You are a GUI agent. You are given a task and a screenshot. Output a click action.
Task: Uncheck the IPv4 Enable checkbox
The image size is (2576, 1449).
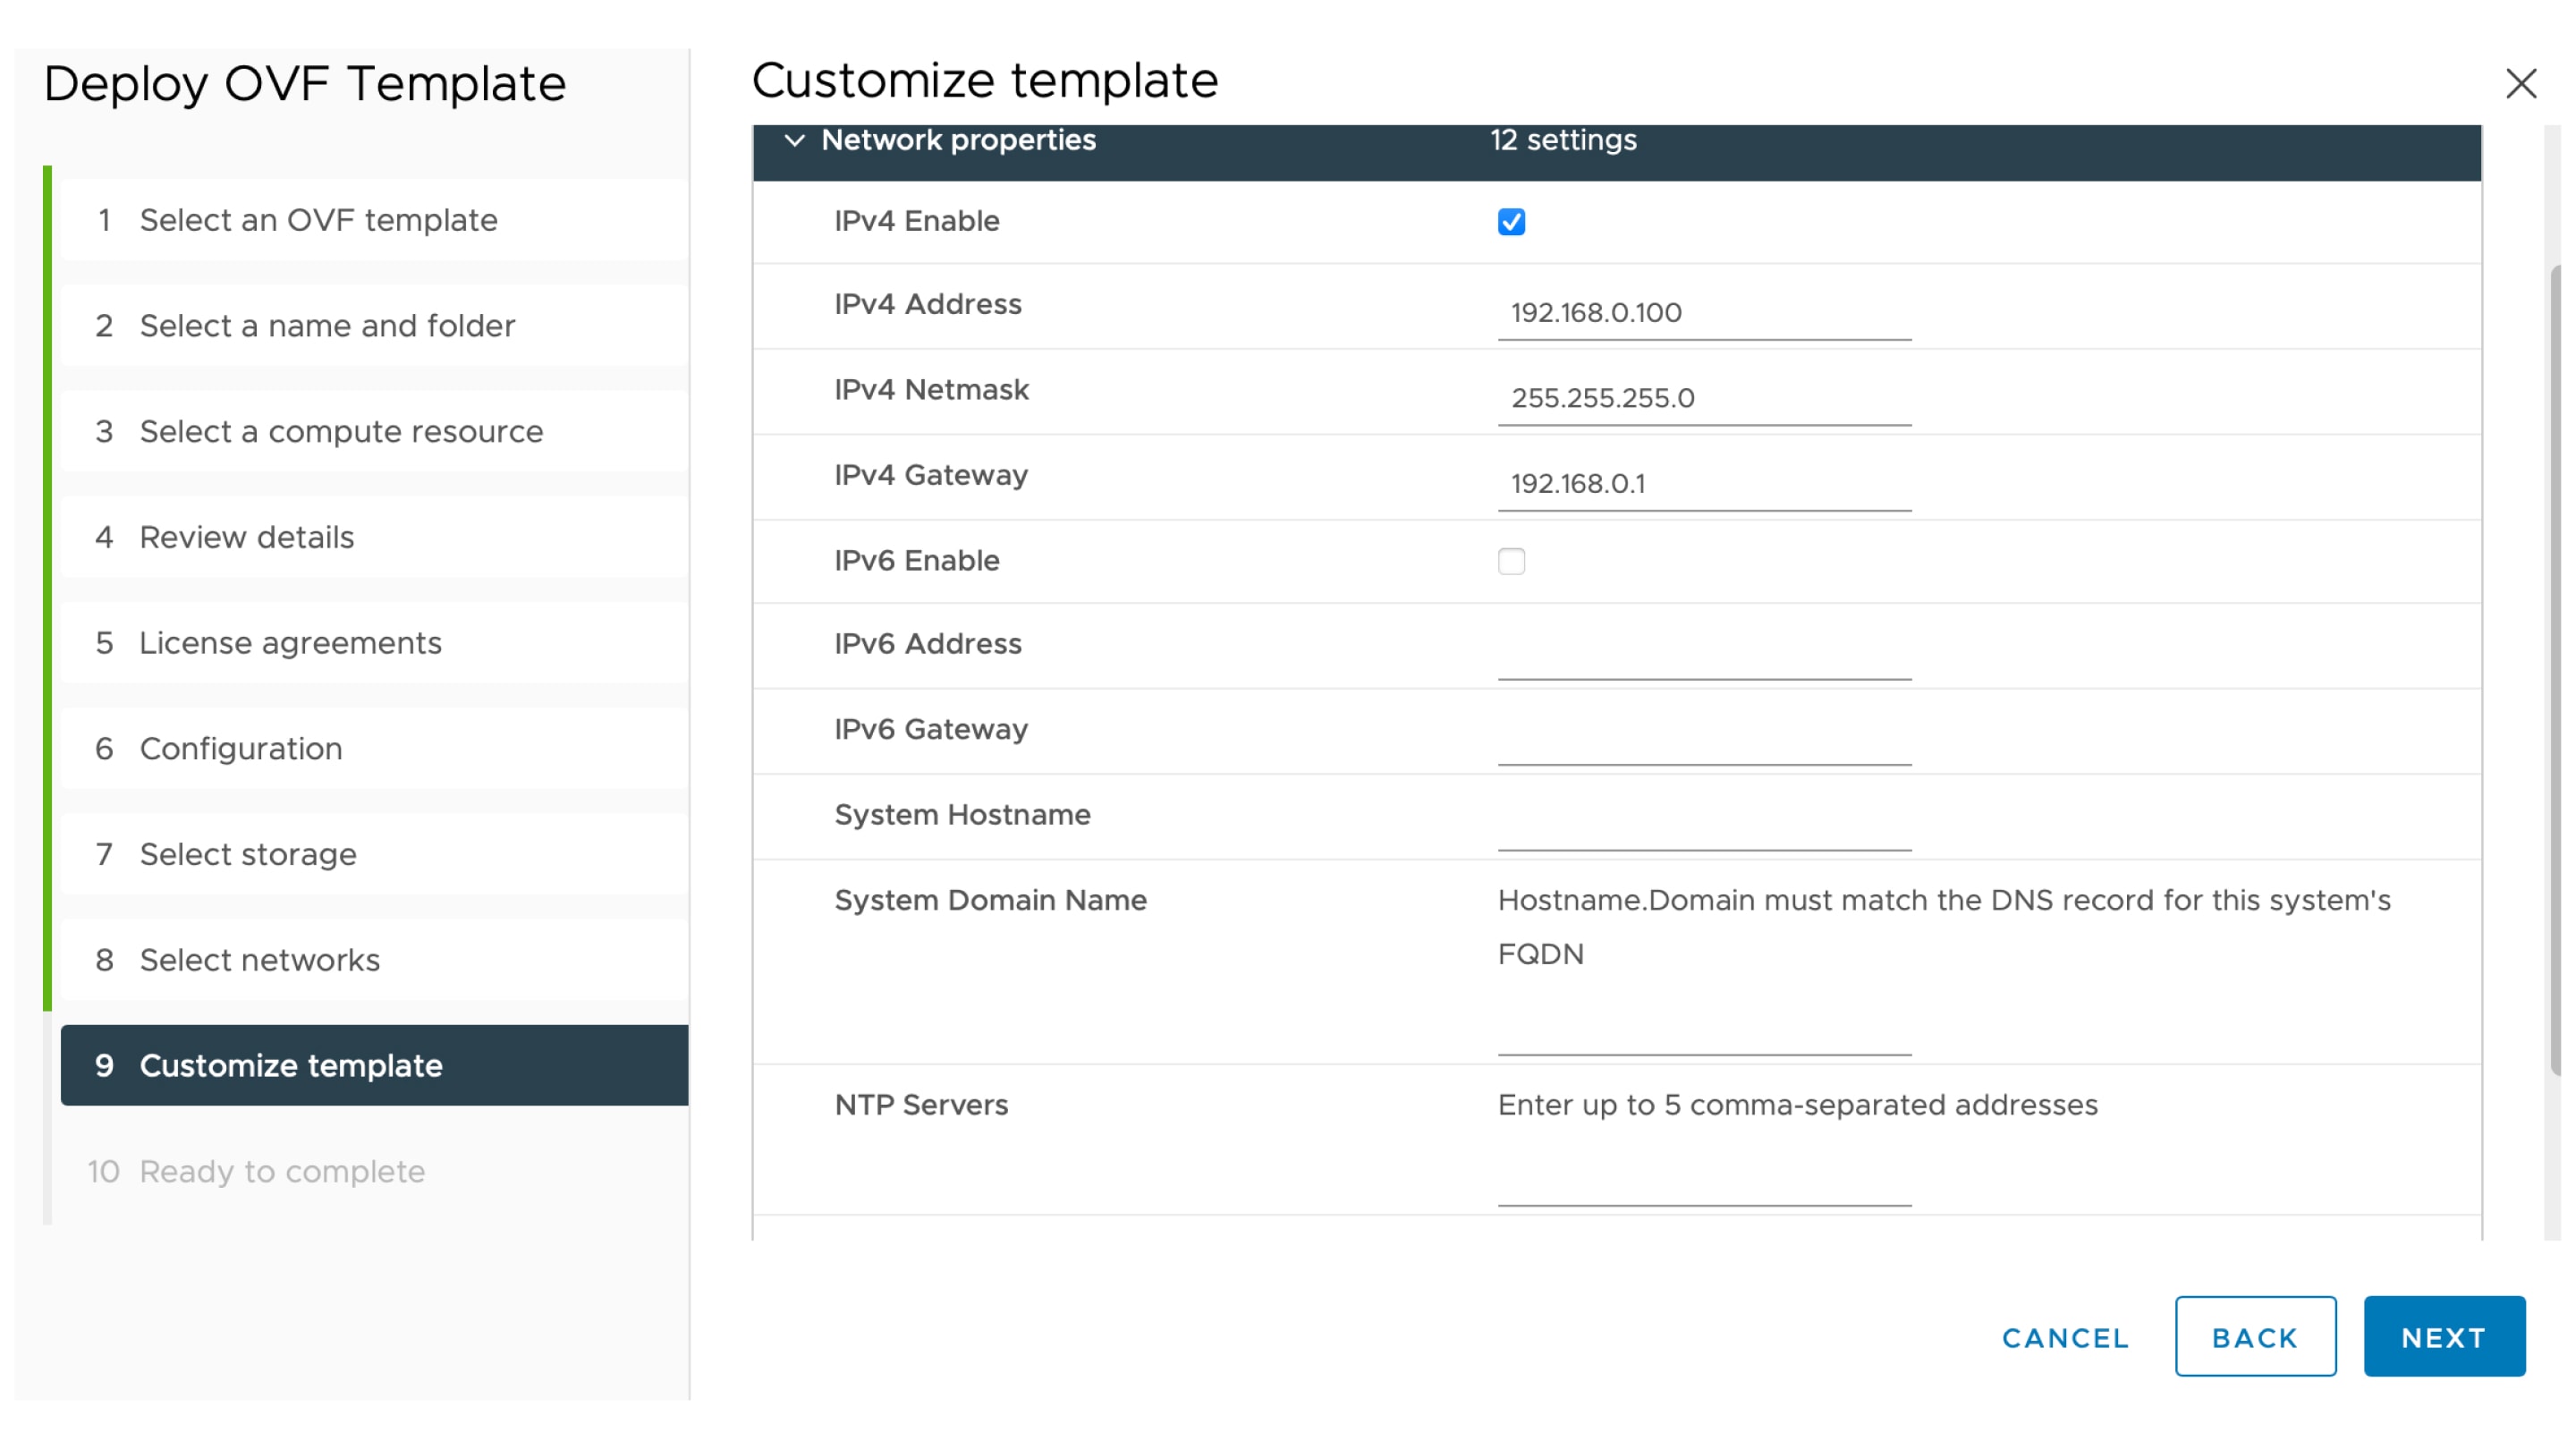coord(1511,222)
